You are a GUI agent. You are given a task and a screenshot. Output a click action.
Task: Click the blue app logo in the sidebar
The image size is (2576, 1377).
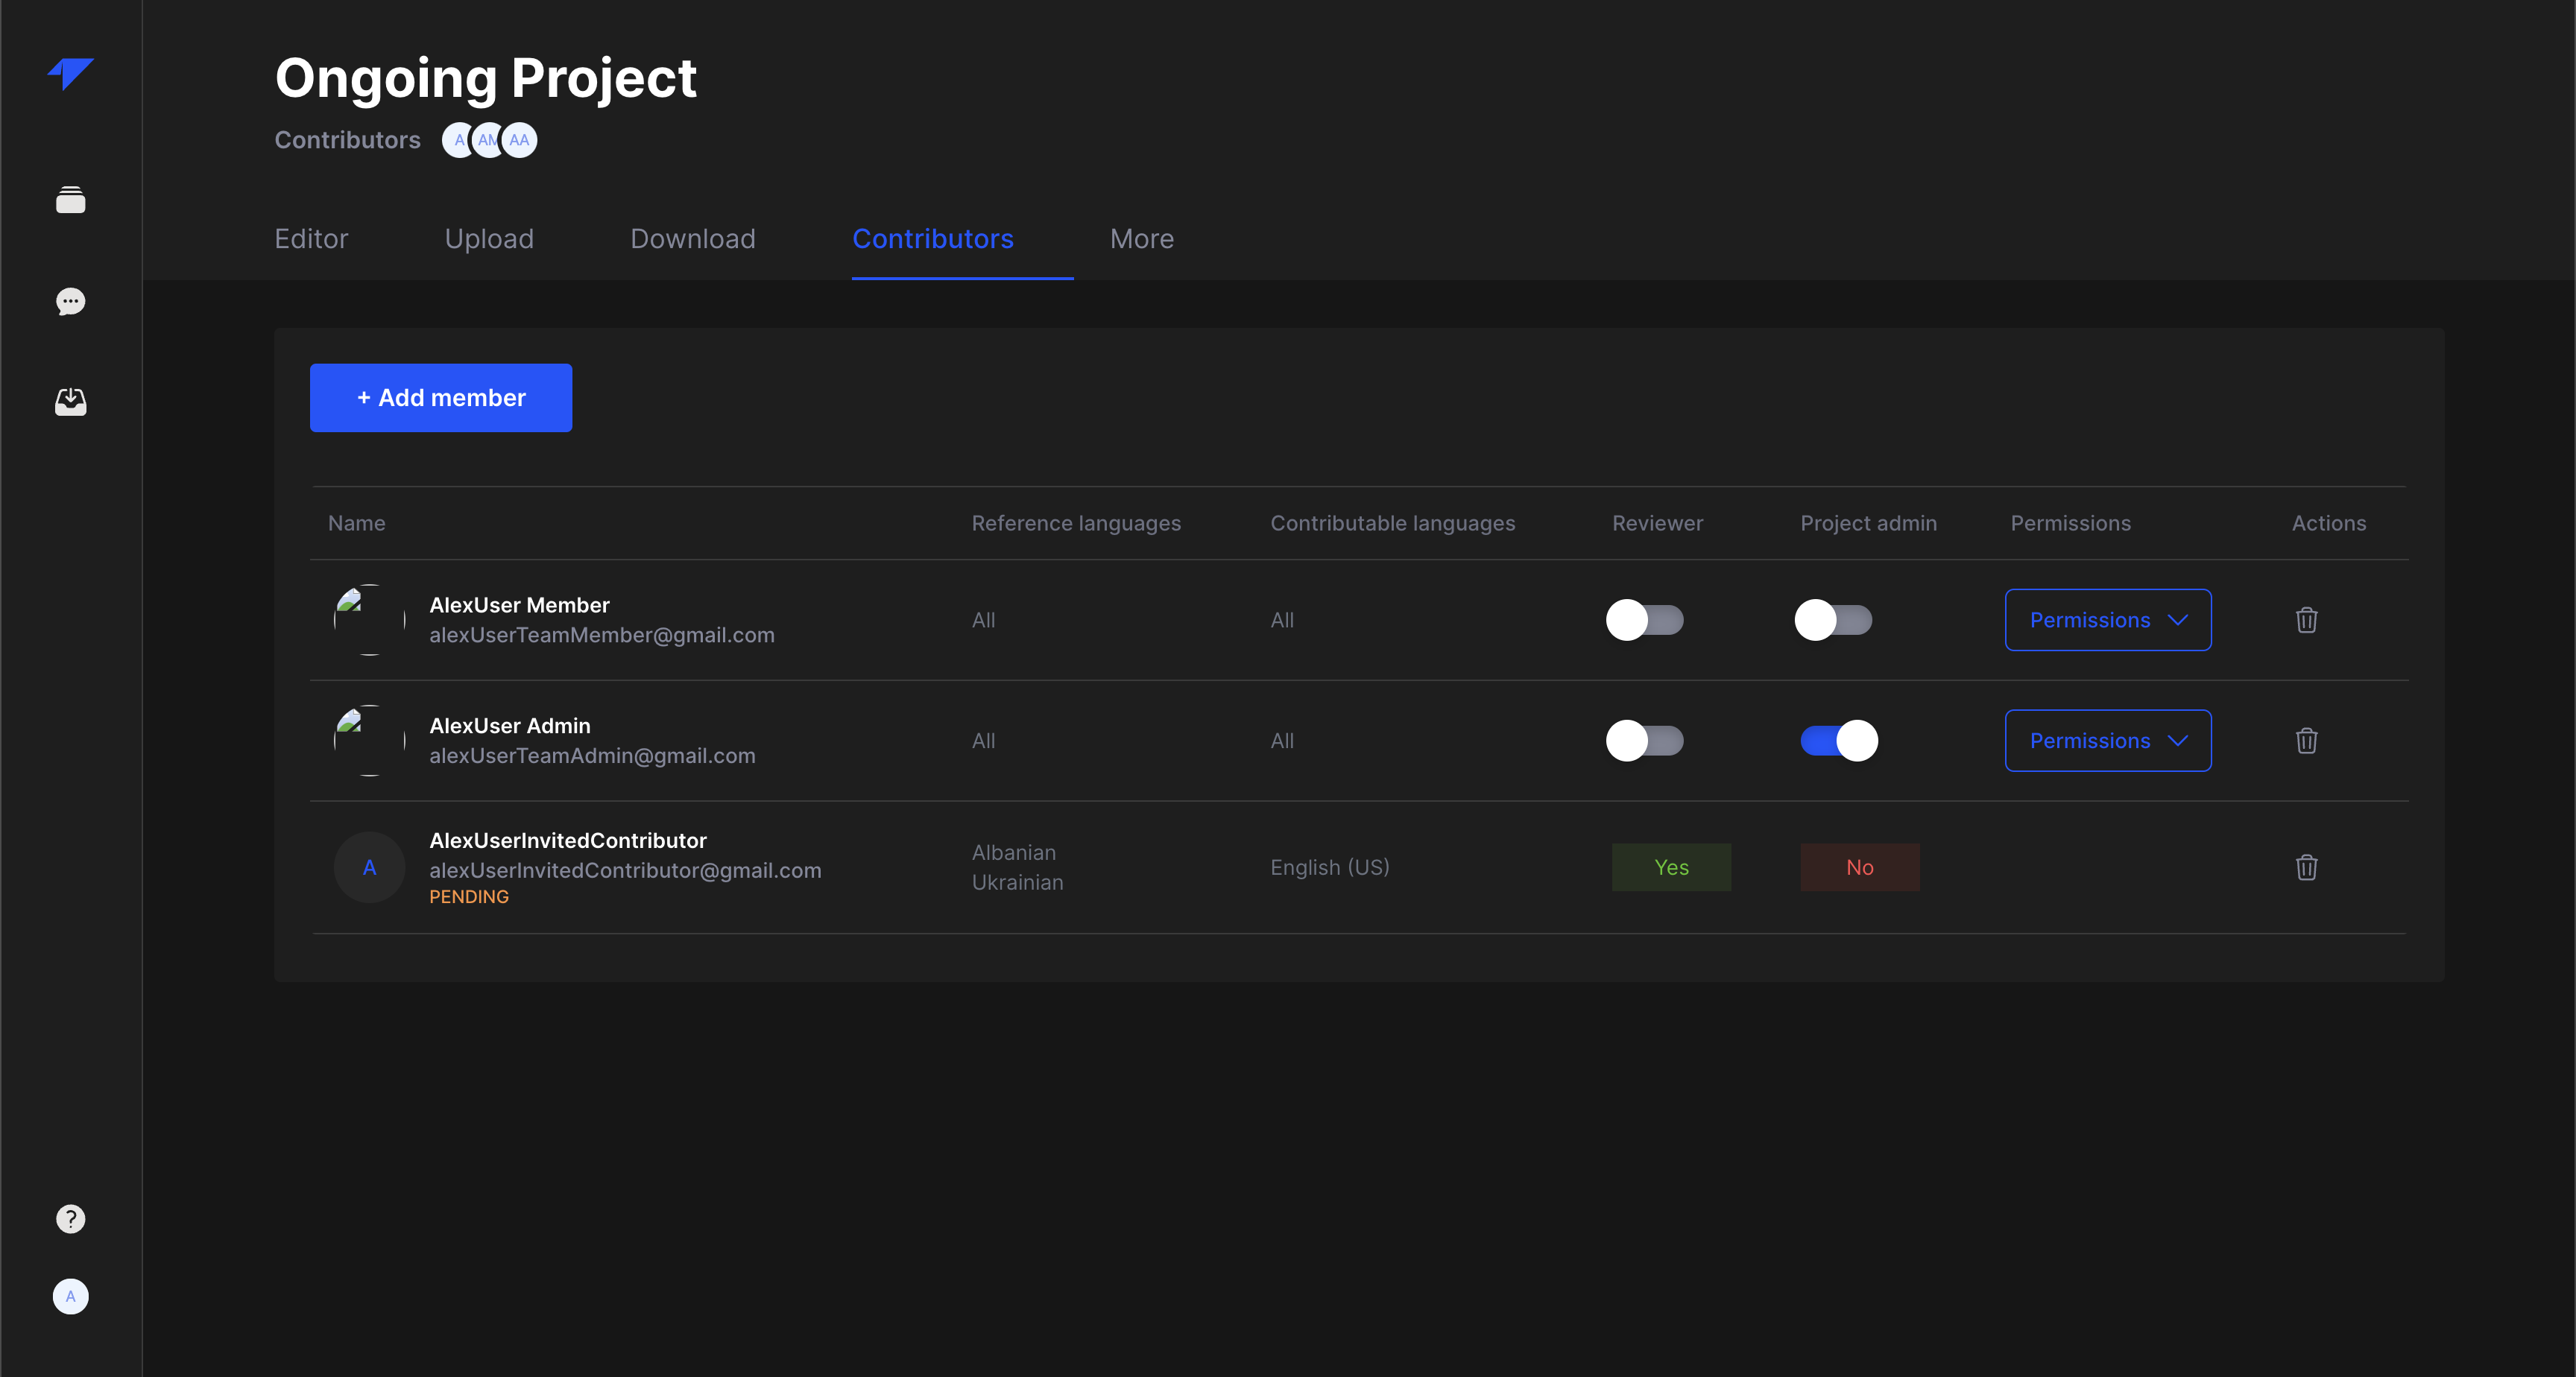[71, 73]
